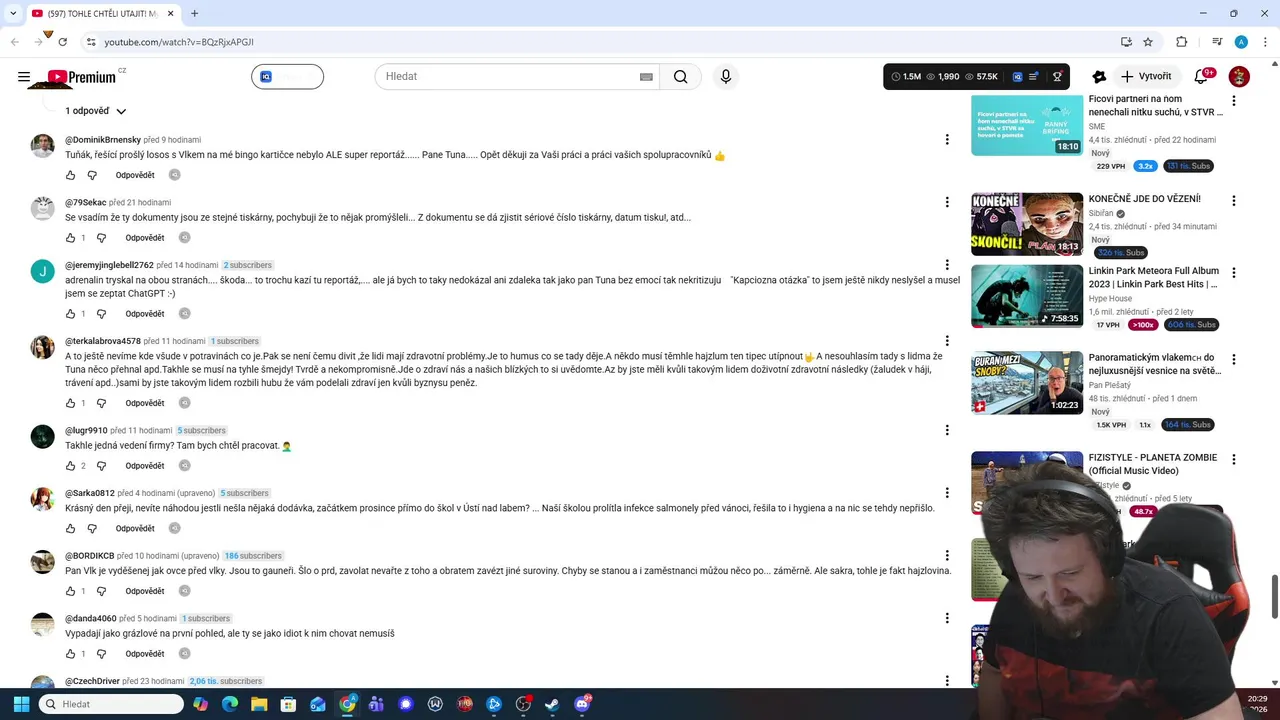This screenshot has height=720, width=1280.
Task: Click the Vytvořit create button
Action: [x=1146, y=77]
